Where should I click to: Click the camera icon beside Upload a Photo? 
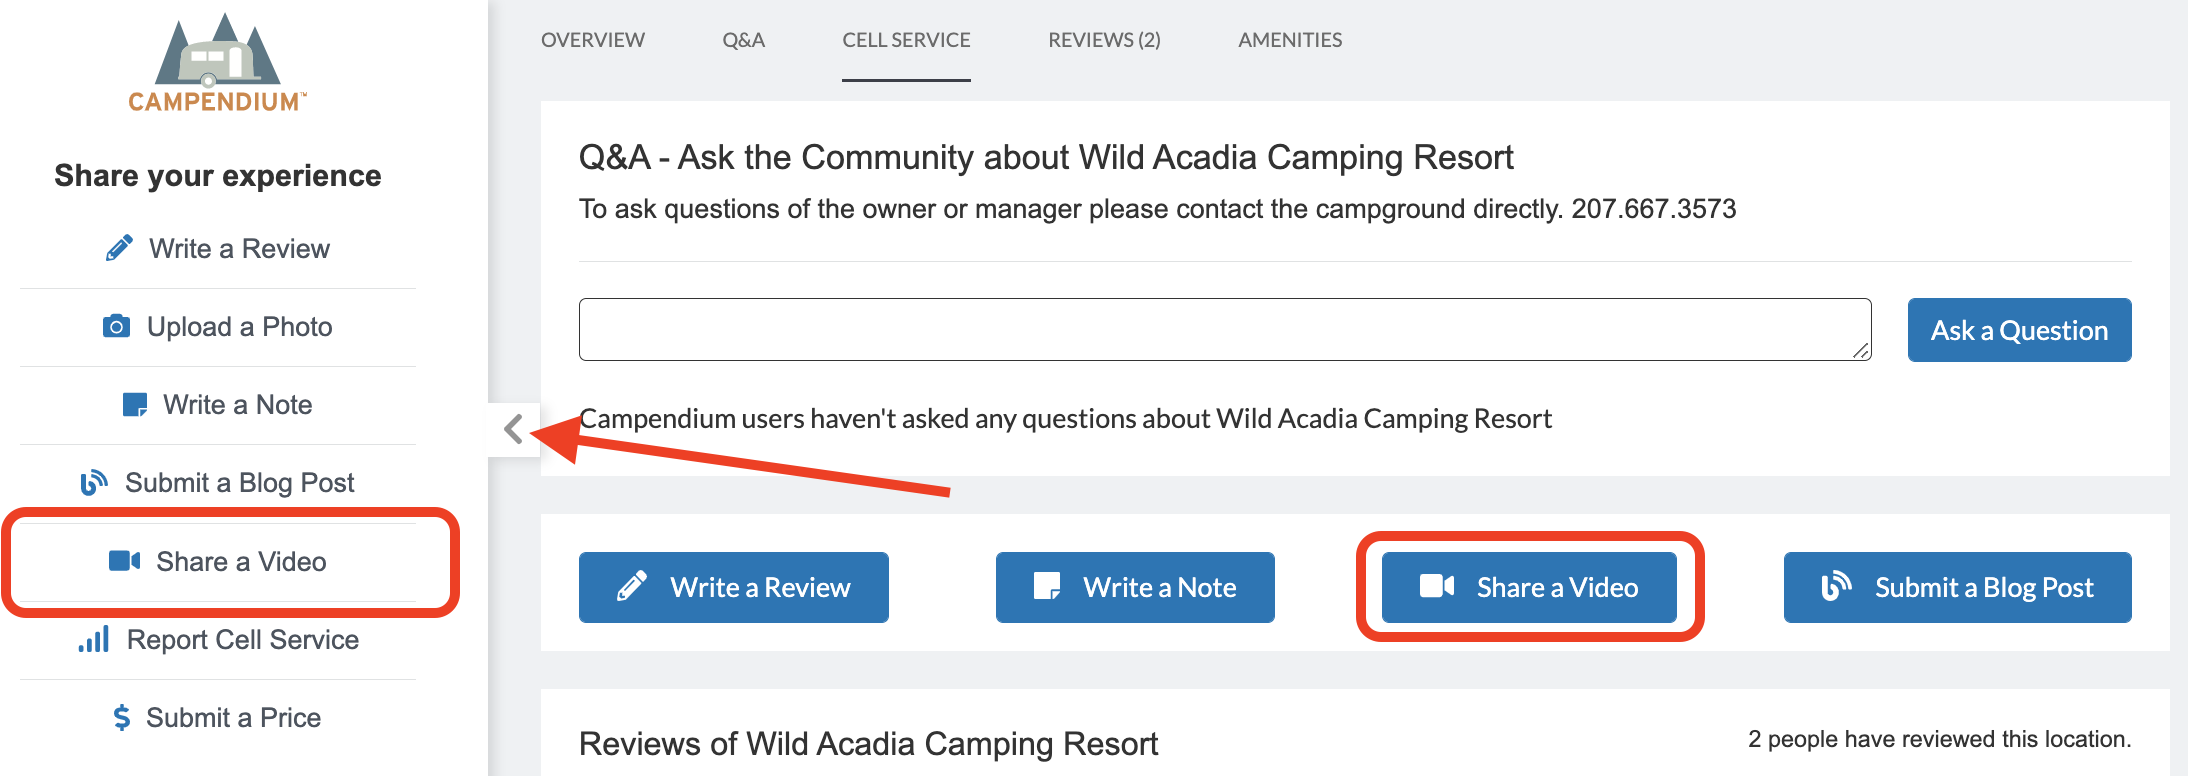coord(116,326)
